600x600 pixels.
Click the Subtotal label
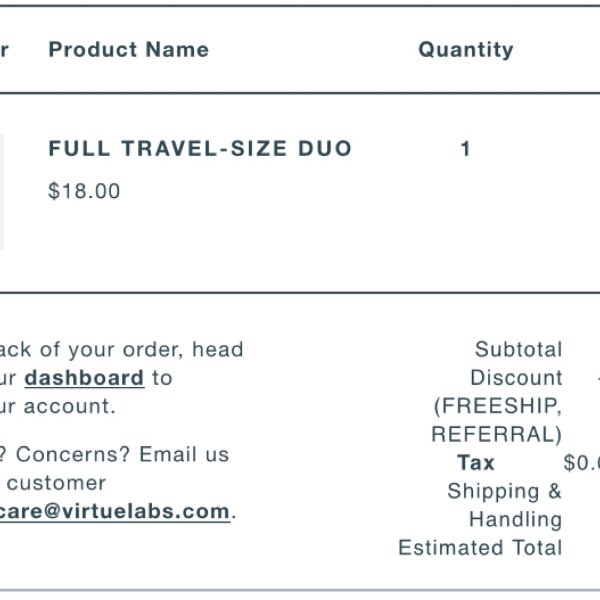tap(519, 349)
